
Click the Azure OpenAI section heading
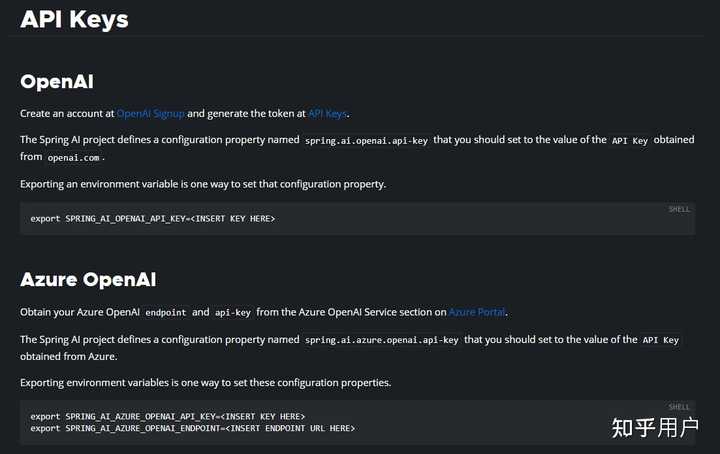[x=88, y=280]
